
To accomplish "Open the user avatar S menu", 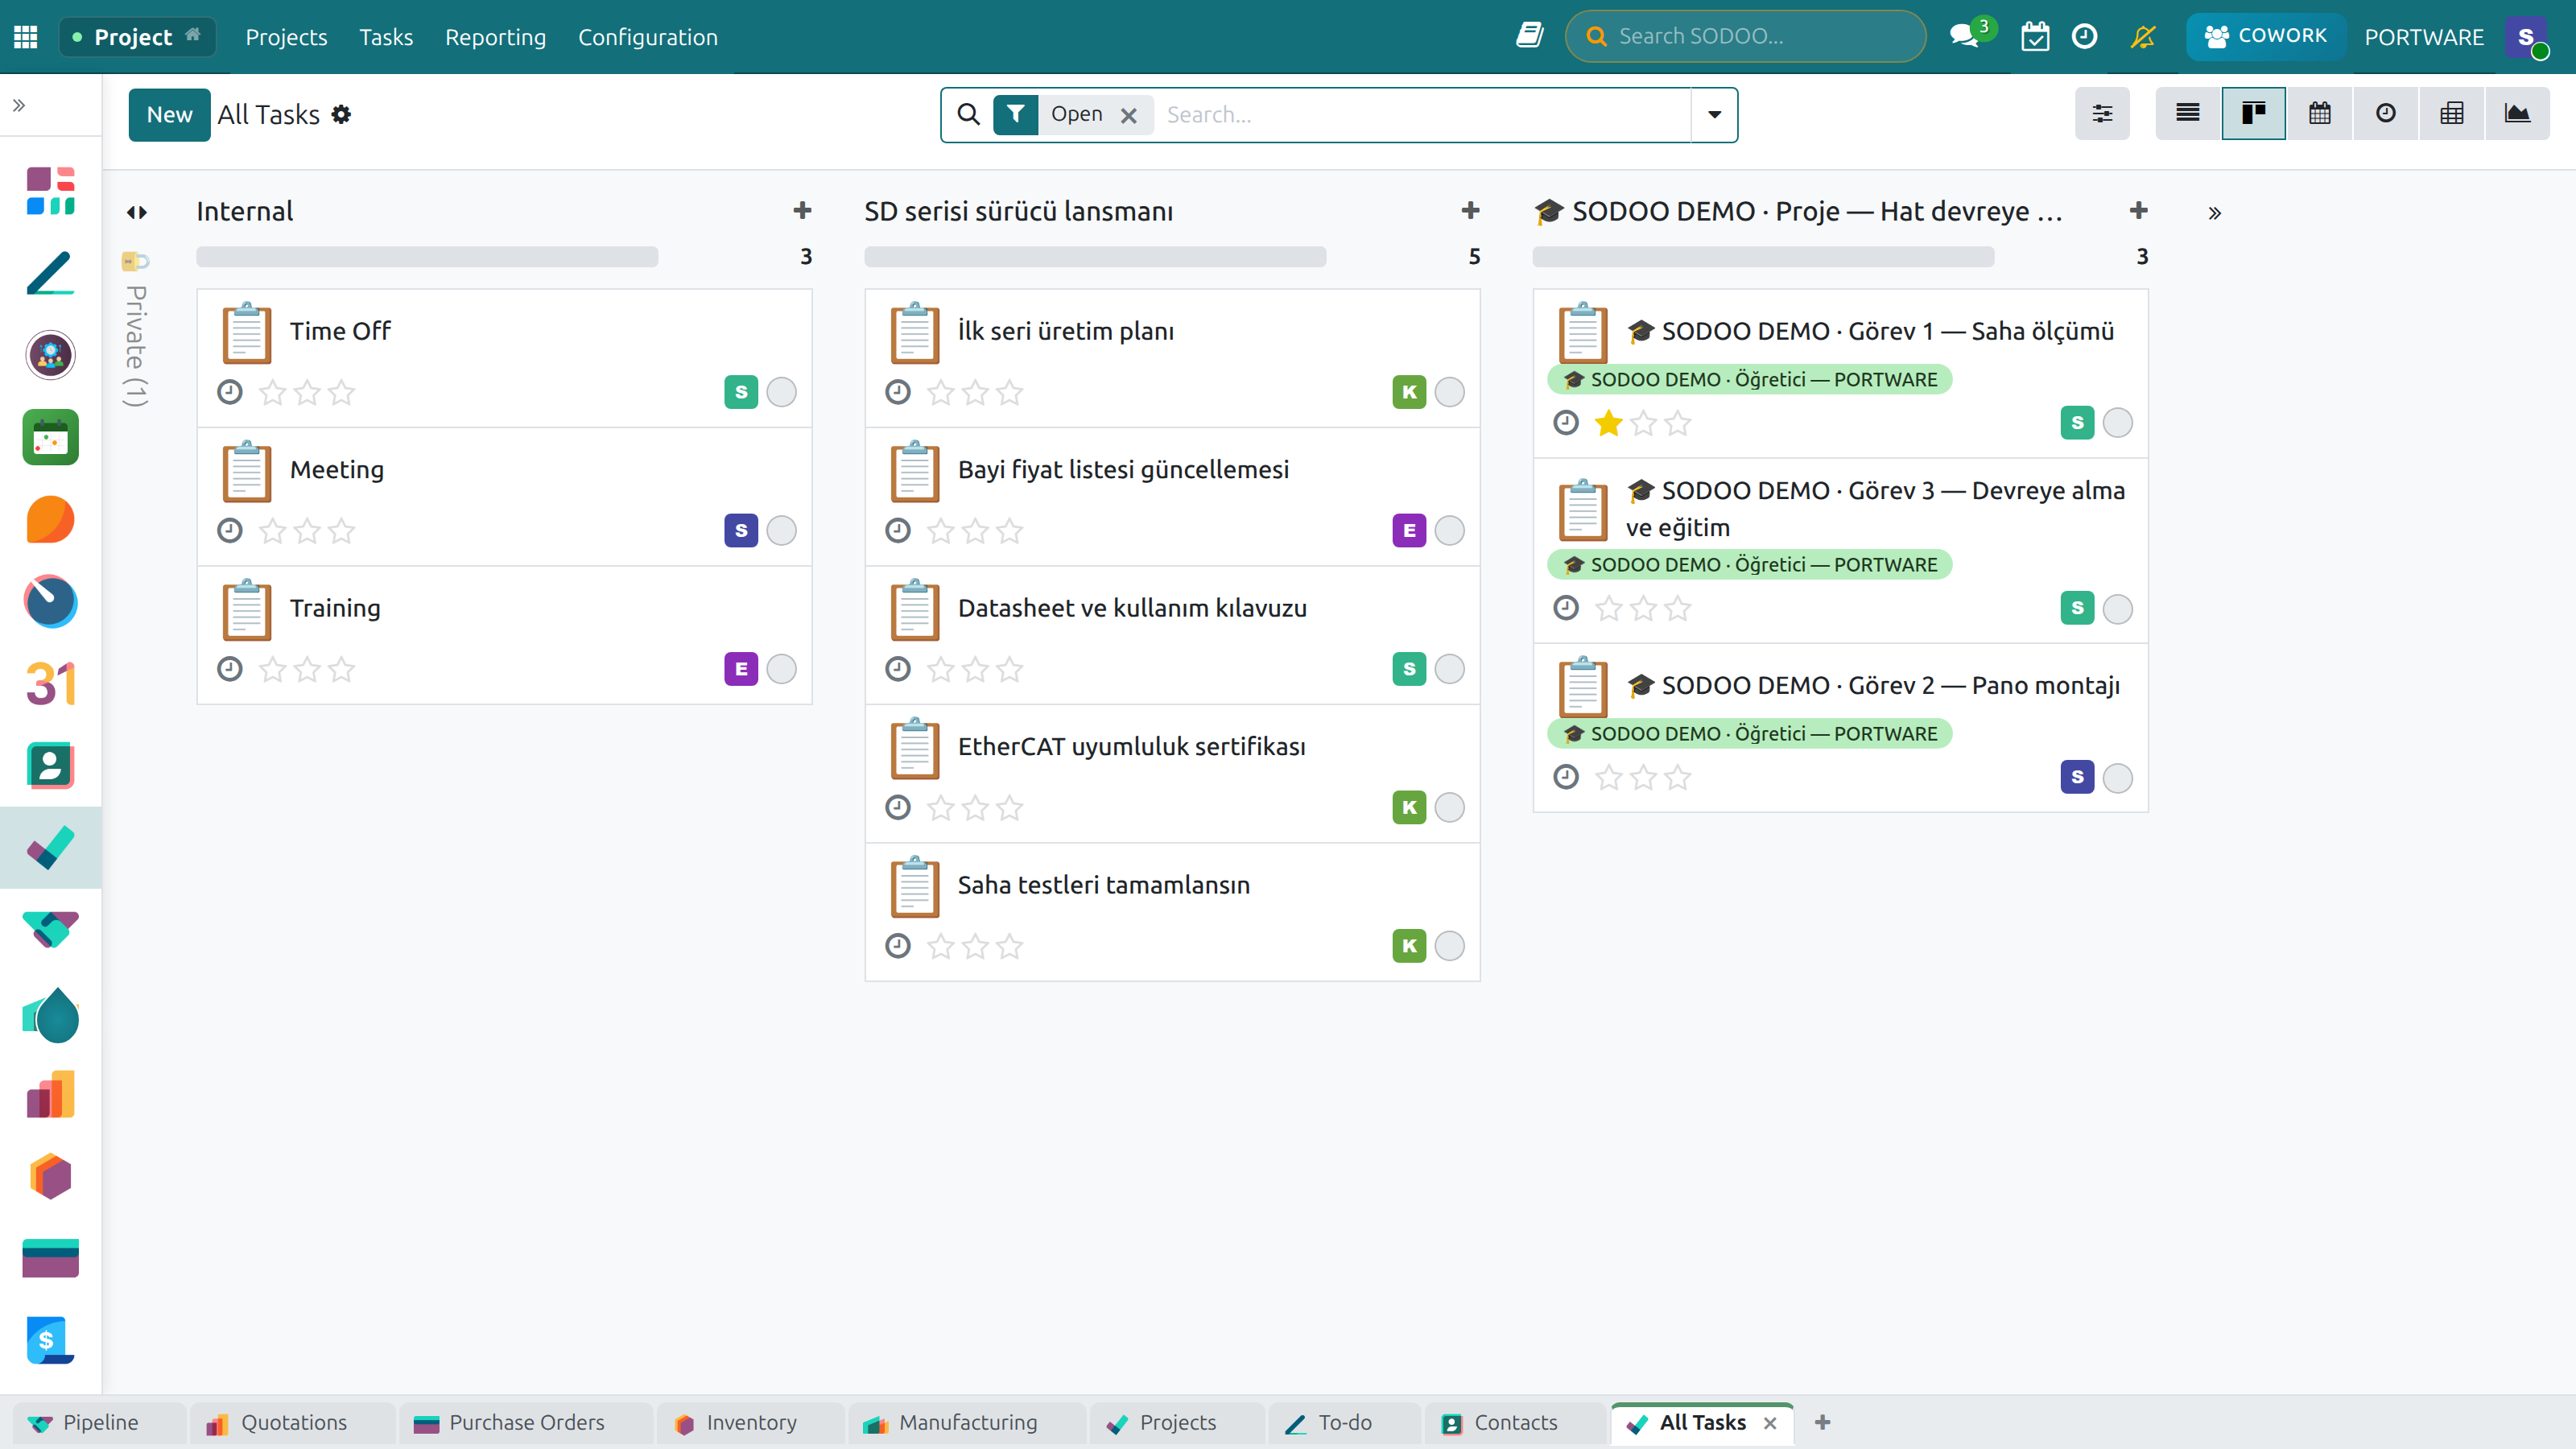I will [2527, 37].
